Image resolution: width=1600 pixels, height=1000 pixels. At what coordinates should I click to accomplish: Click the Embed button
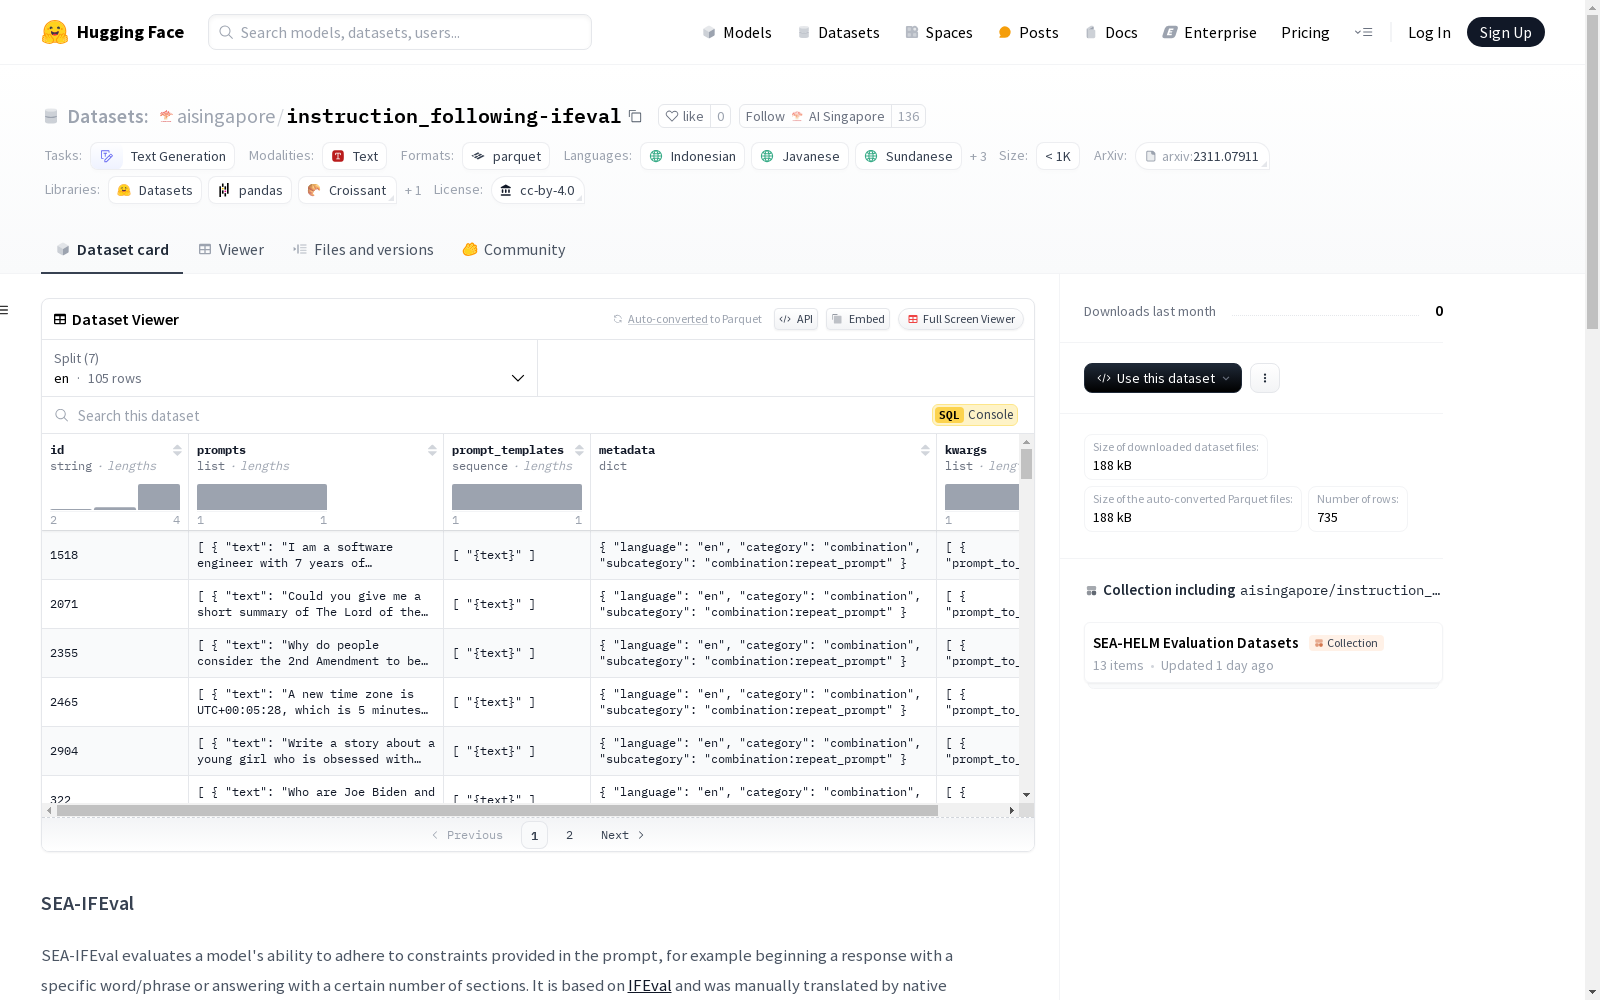pyautogui.click(x=858, y=319)
